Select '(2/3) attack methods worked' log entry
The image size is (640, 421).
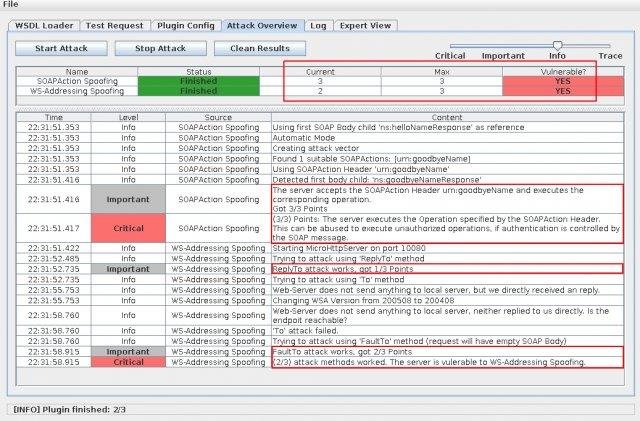[x=447, y=362]
